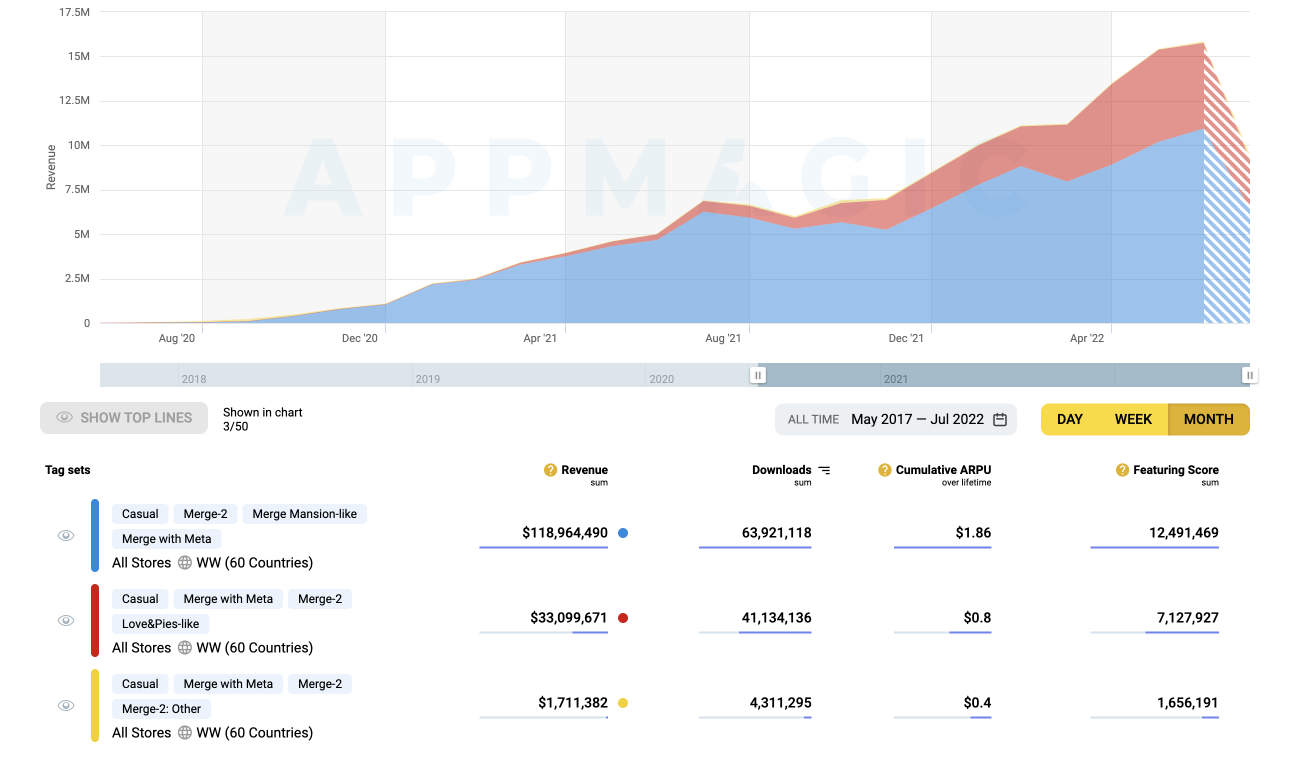The width and height of the screenshot is (1291, 759).
Task: Switch chart granularity to WEEK
Action: click(x=1133, y=420)
